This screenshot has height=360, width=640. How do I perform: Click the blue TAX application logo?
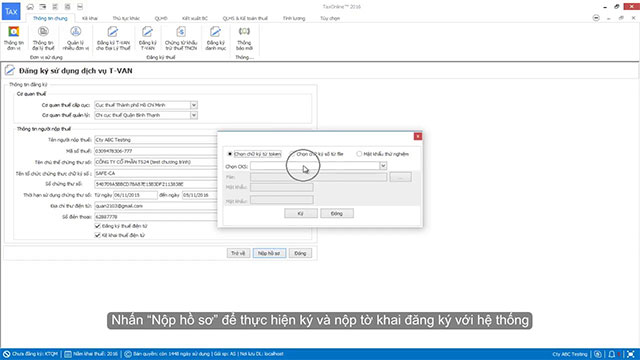tap(11, 11)
